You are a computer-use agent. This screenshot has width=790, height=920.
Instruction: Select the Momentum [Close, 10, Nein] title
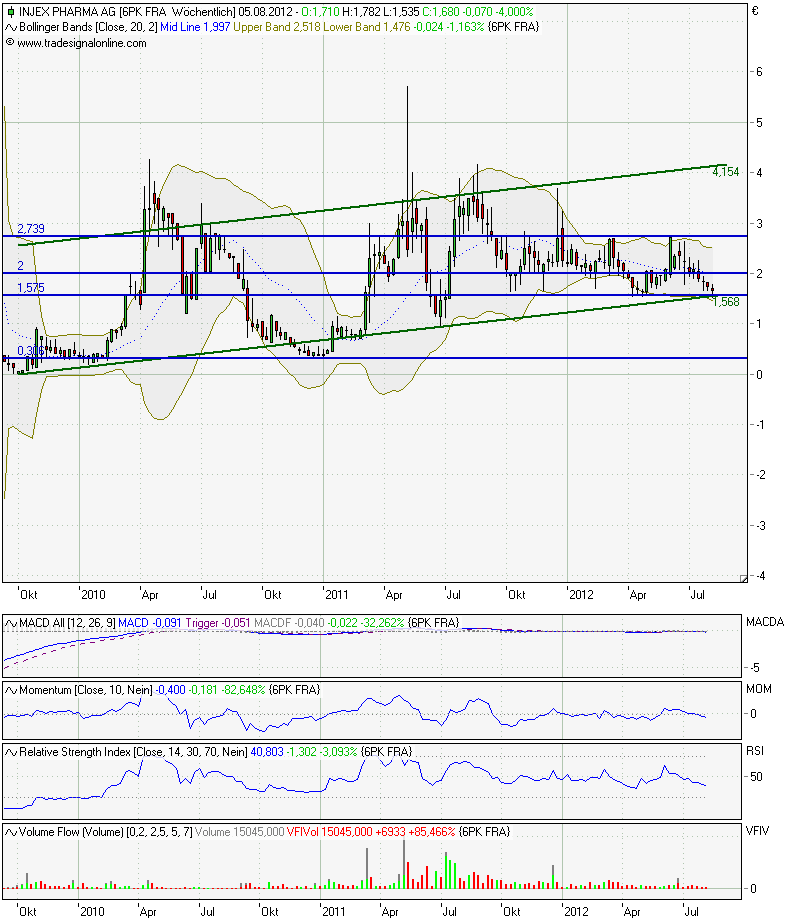click(x=86, y=691)
